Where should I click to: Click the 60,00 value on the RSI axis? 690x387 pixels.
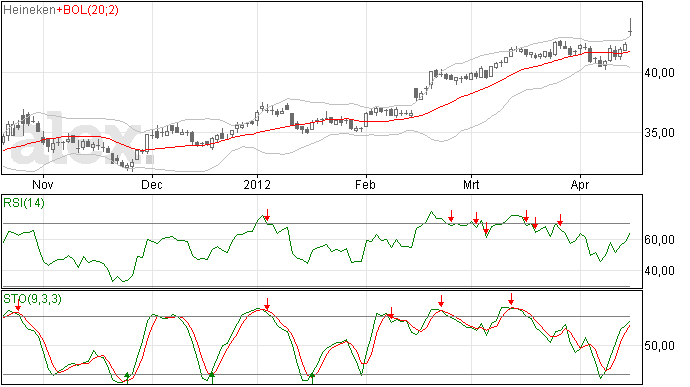point(660,240)
